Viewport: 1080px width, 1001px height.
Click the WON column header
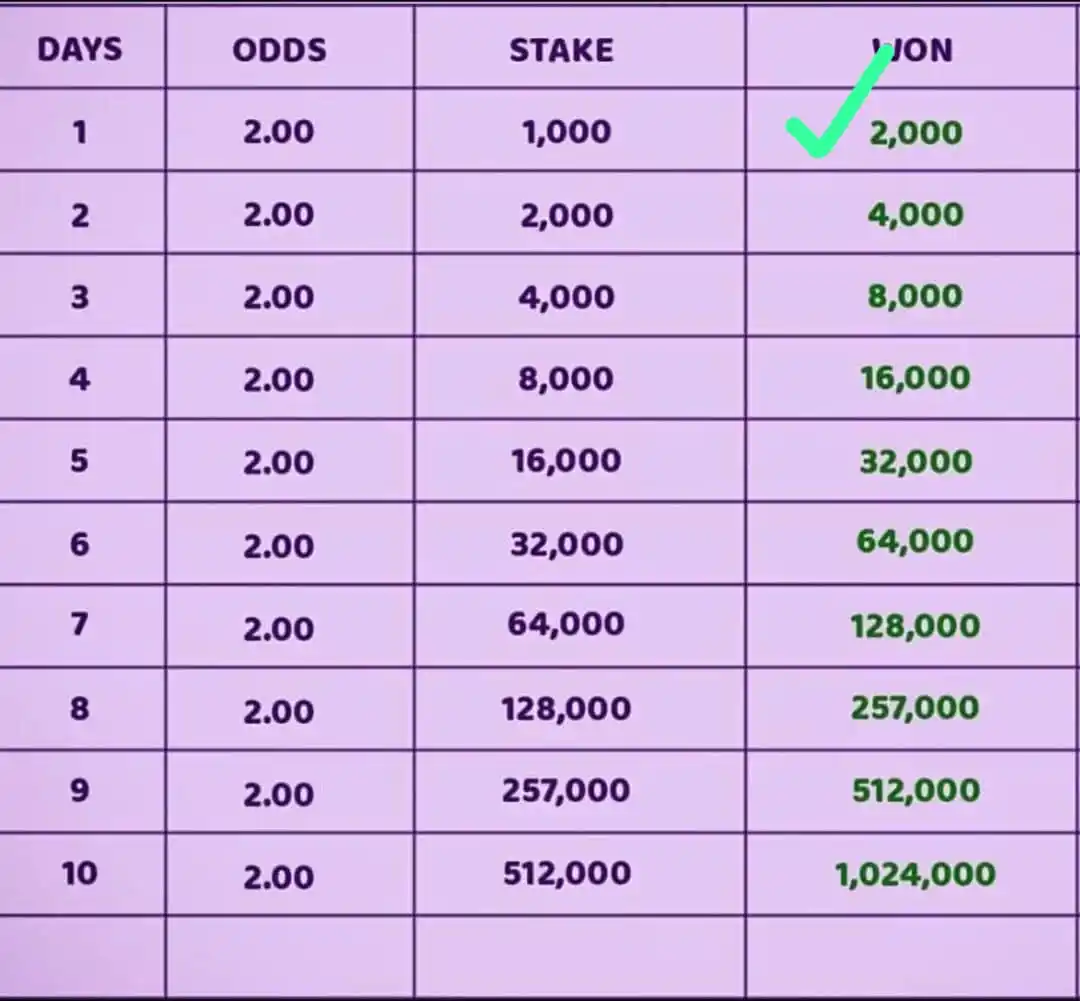(913, 50)
